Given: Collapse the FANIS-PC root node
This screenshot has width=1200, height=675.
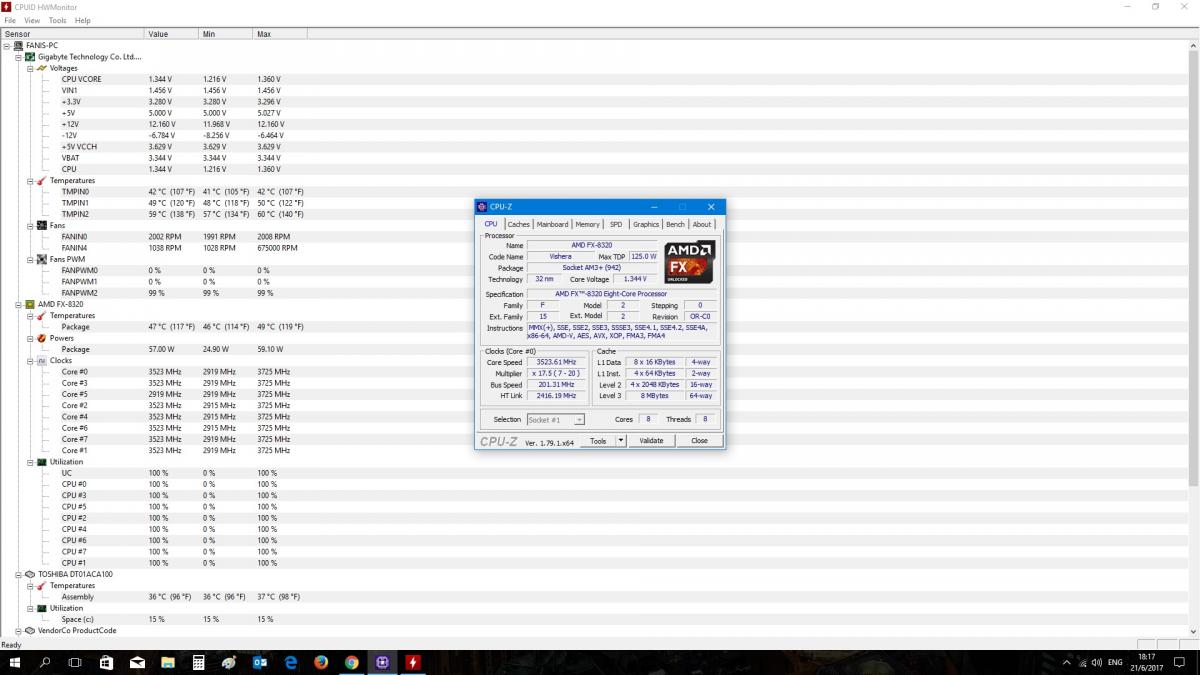Looking at the screenshot, I should tap(7, 46).
